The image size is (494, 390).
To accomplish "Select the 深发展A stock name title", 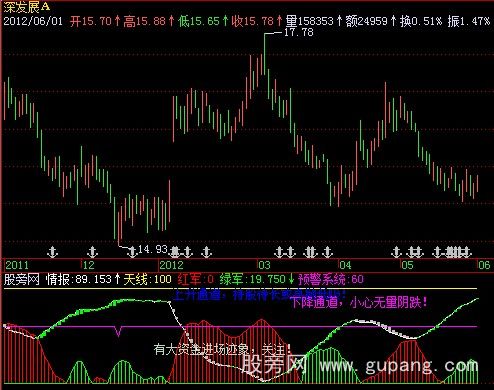I will point(27,7).
